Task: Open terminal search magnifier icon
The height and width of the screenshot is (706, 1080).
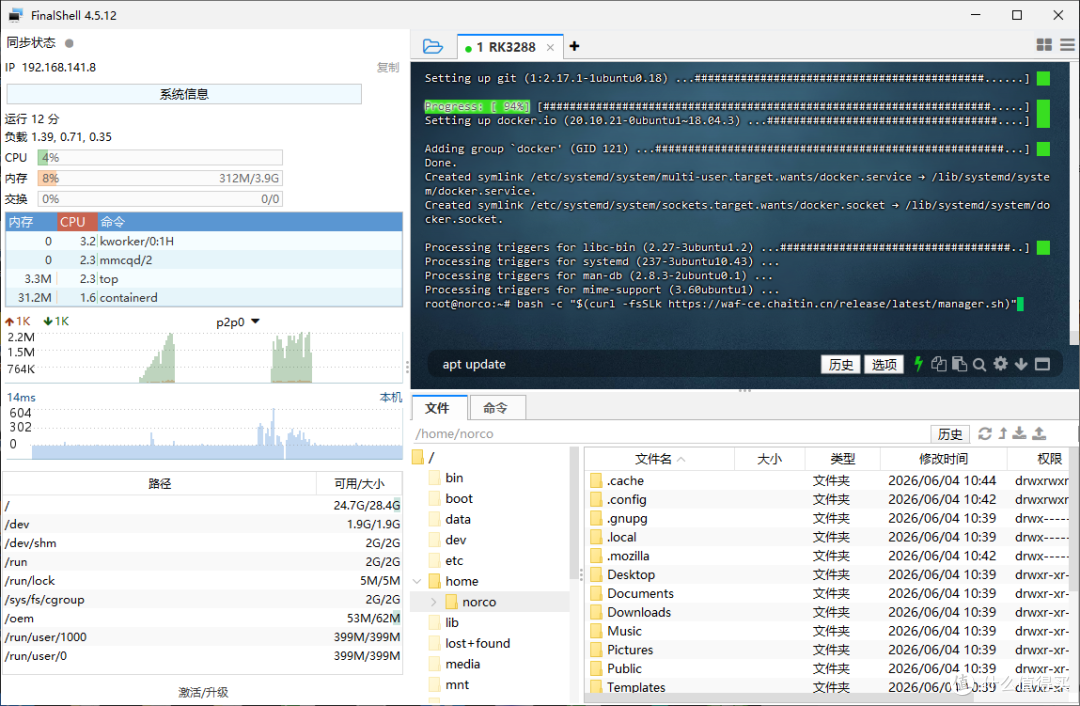Action: click(979, 364)
